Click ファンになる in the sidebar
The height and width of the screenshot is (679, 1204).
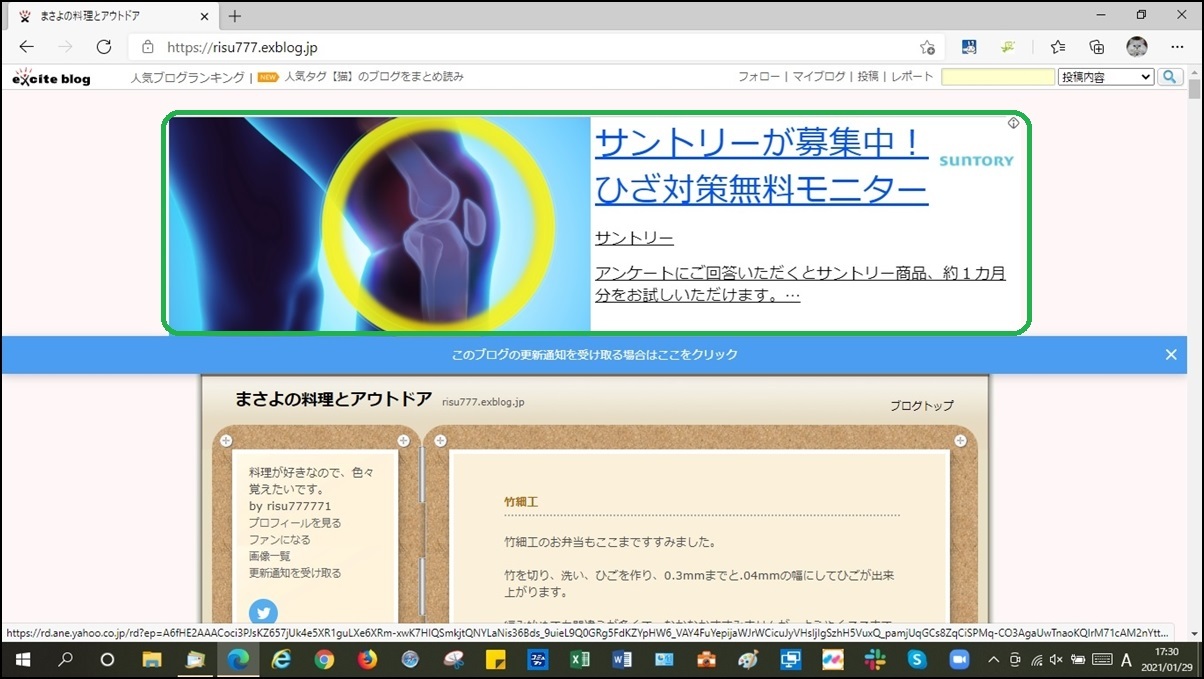click(280, 540)
